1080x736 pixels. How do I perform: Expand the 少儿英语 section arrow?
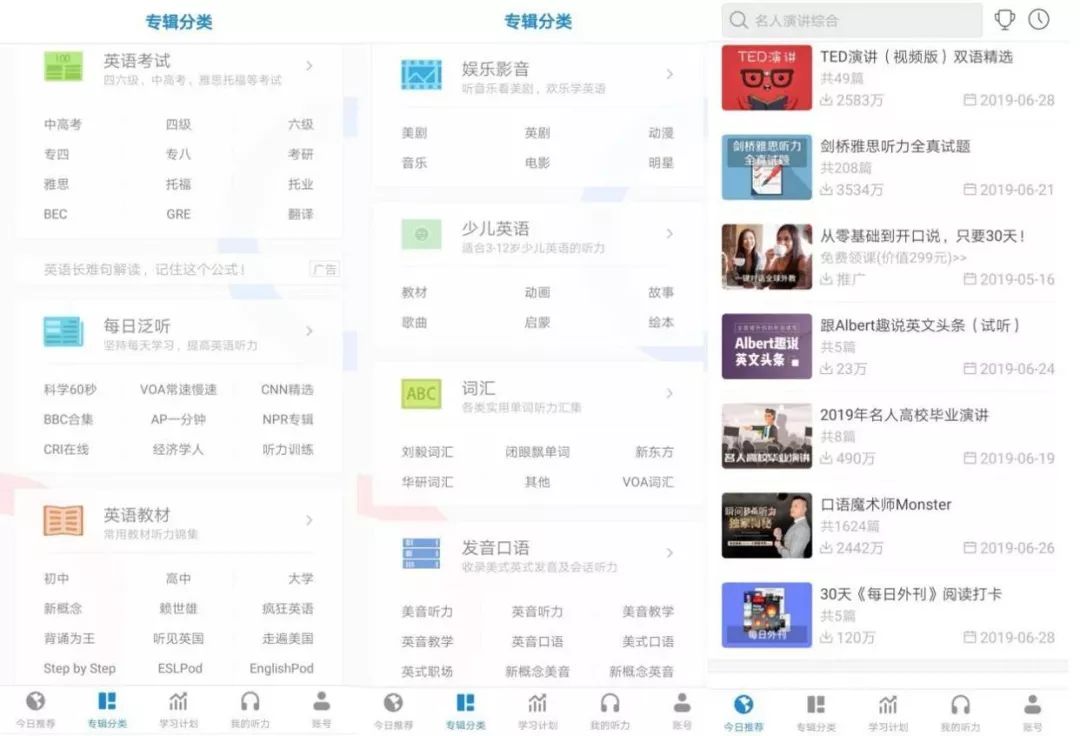[x=669, y=234]
